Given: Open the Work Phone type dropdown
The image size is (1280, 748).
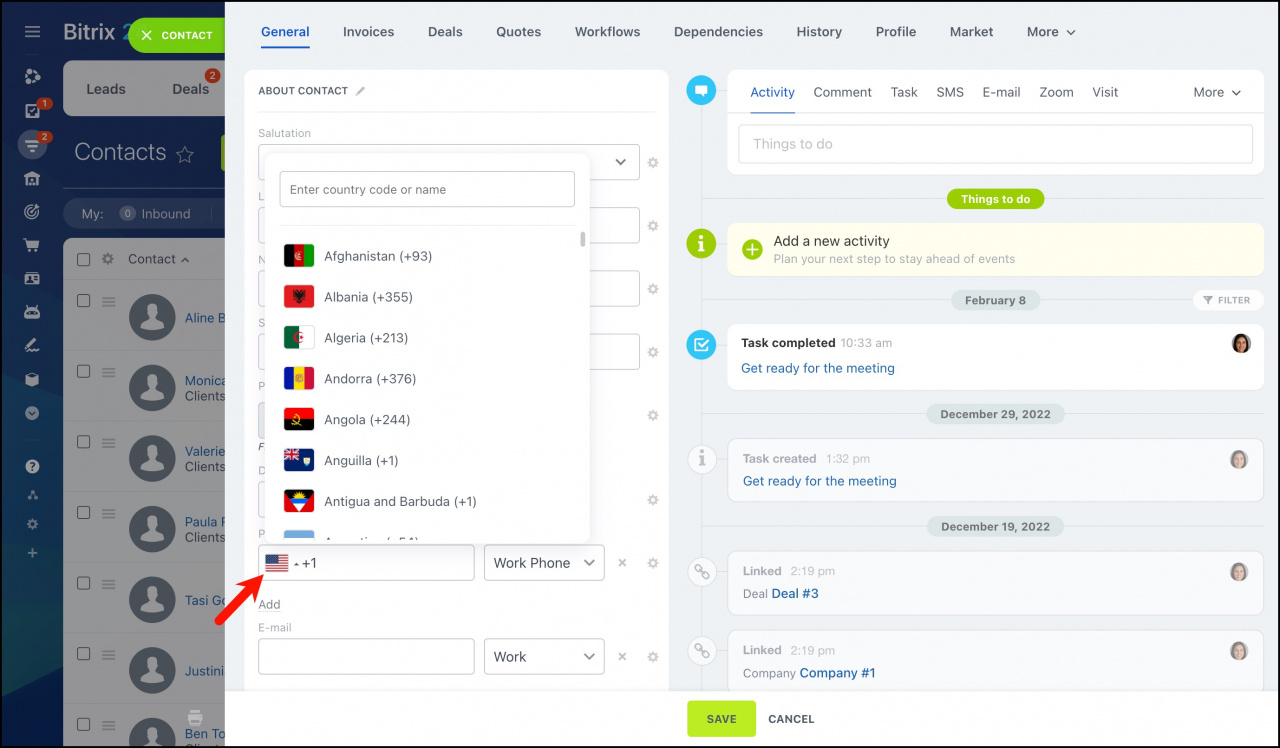Looking at the screenshot, I should click(544, 563).
